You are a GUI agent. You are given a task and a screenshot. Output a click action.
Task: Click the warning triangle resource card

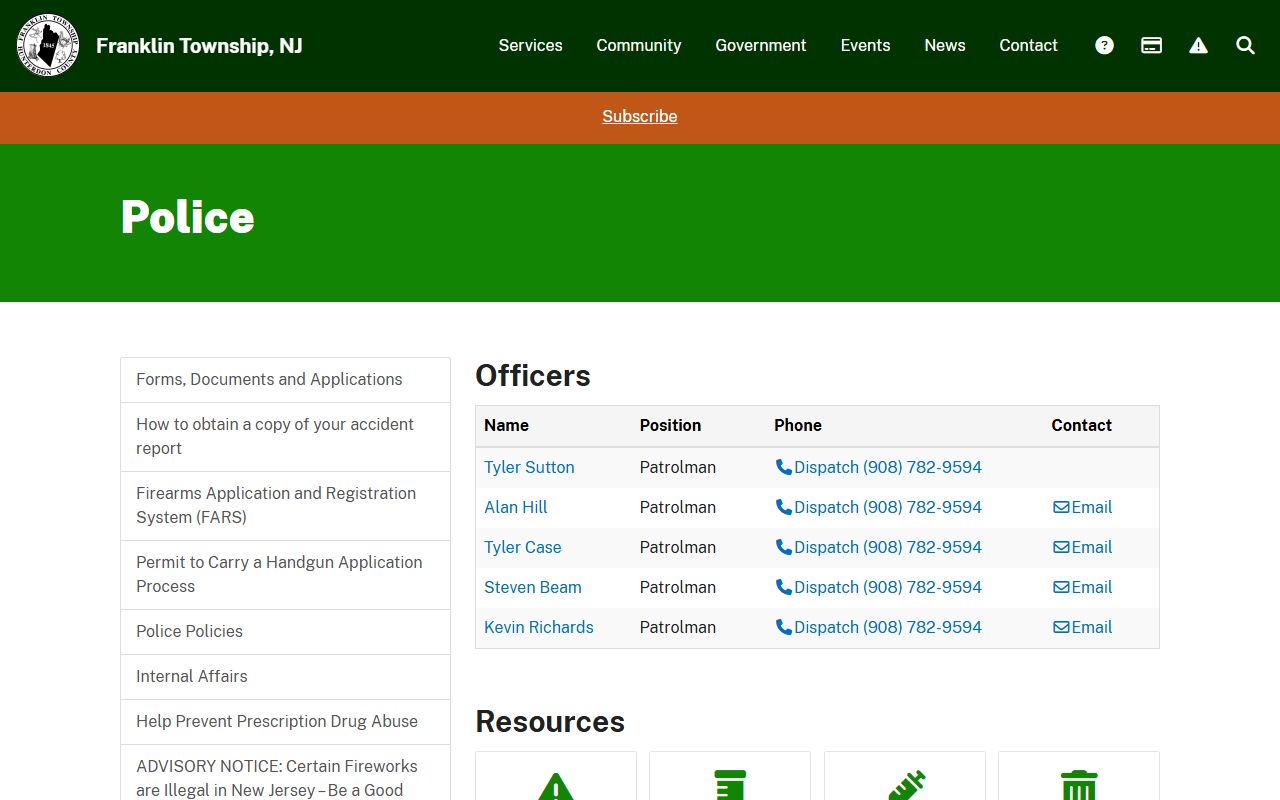pyautogui.click(x=556, y=776)
